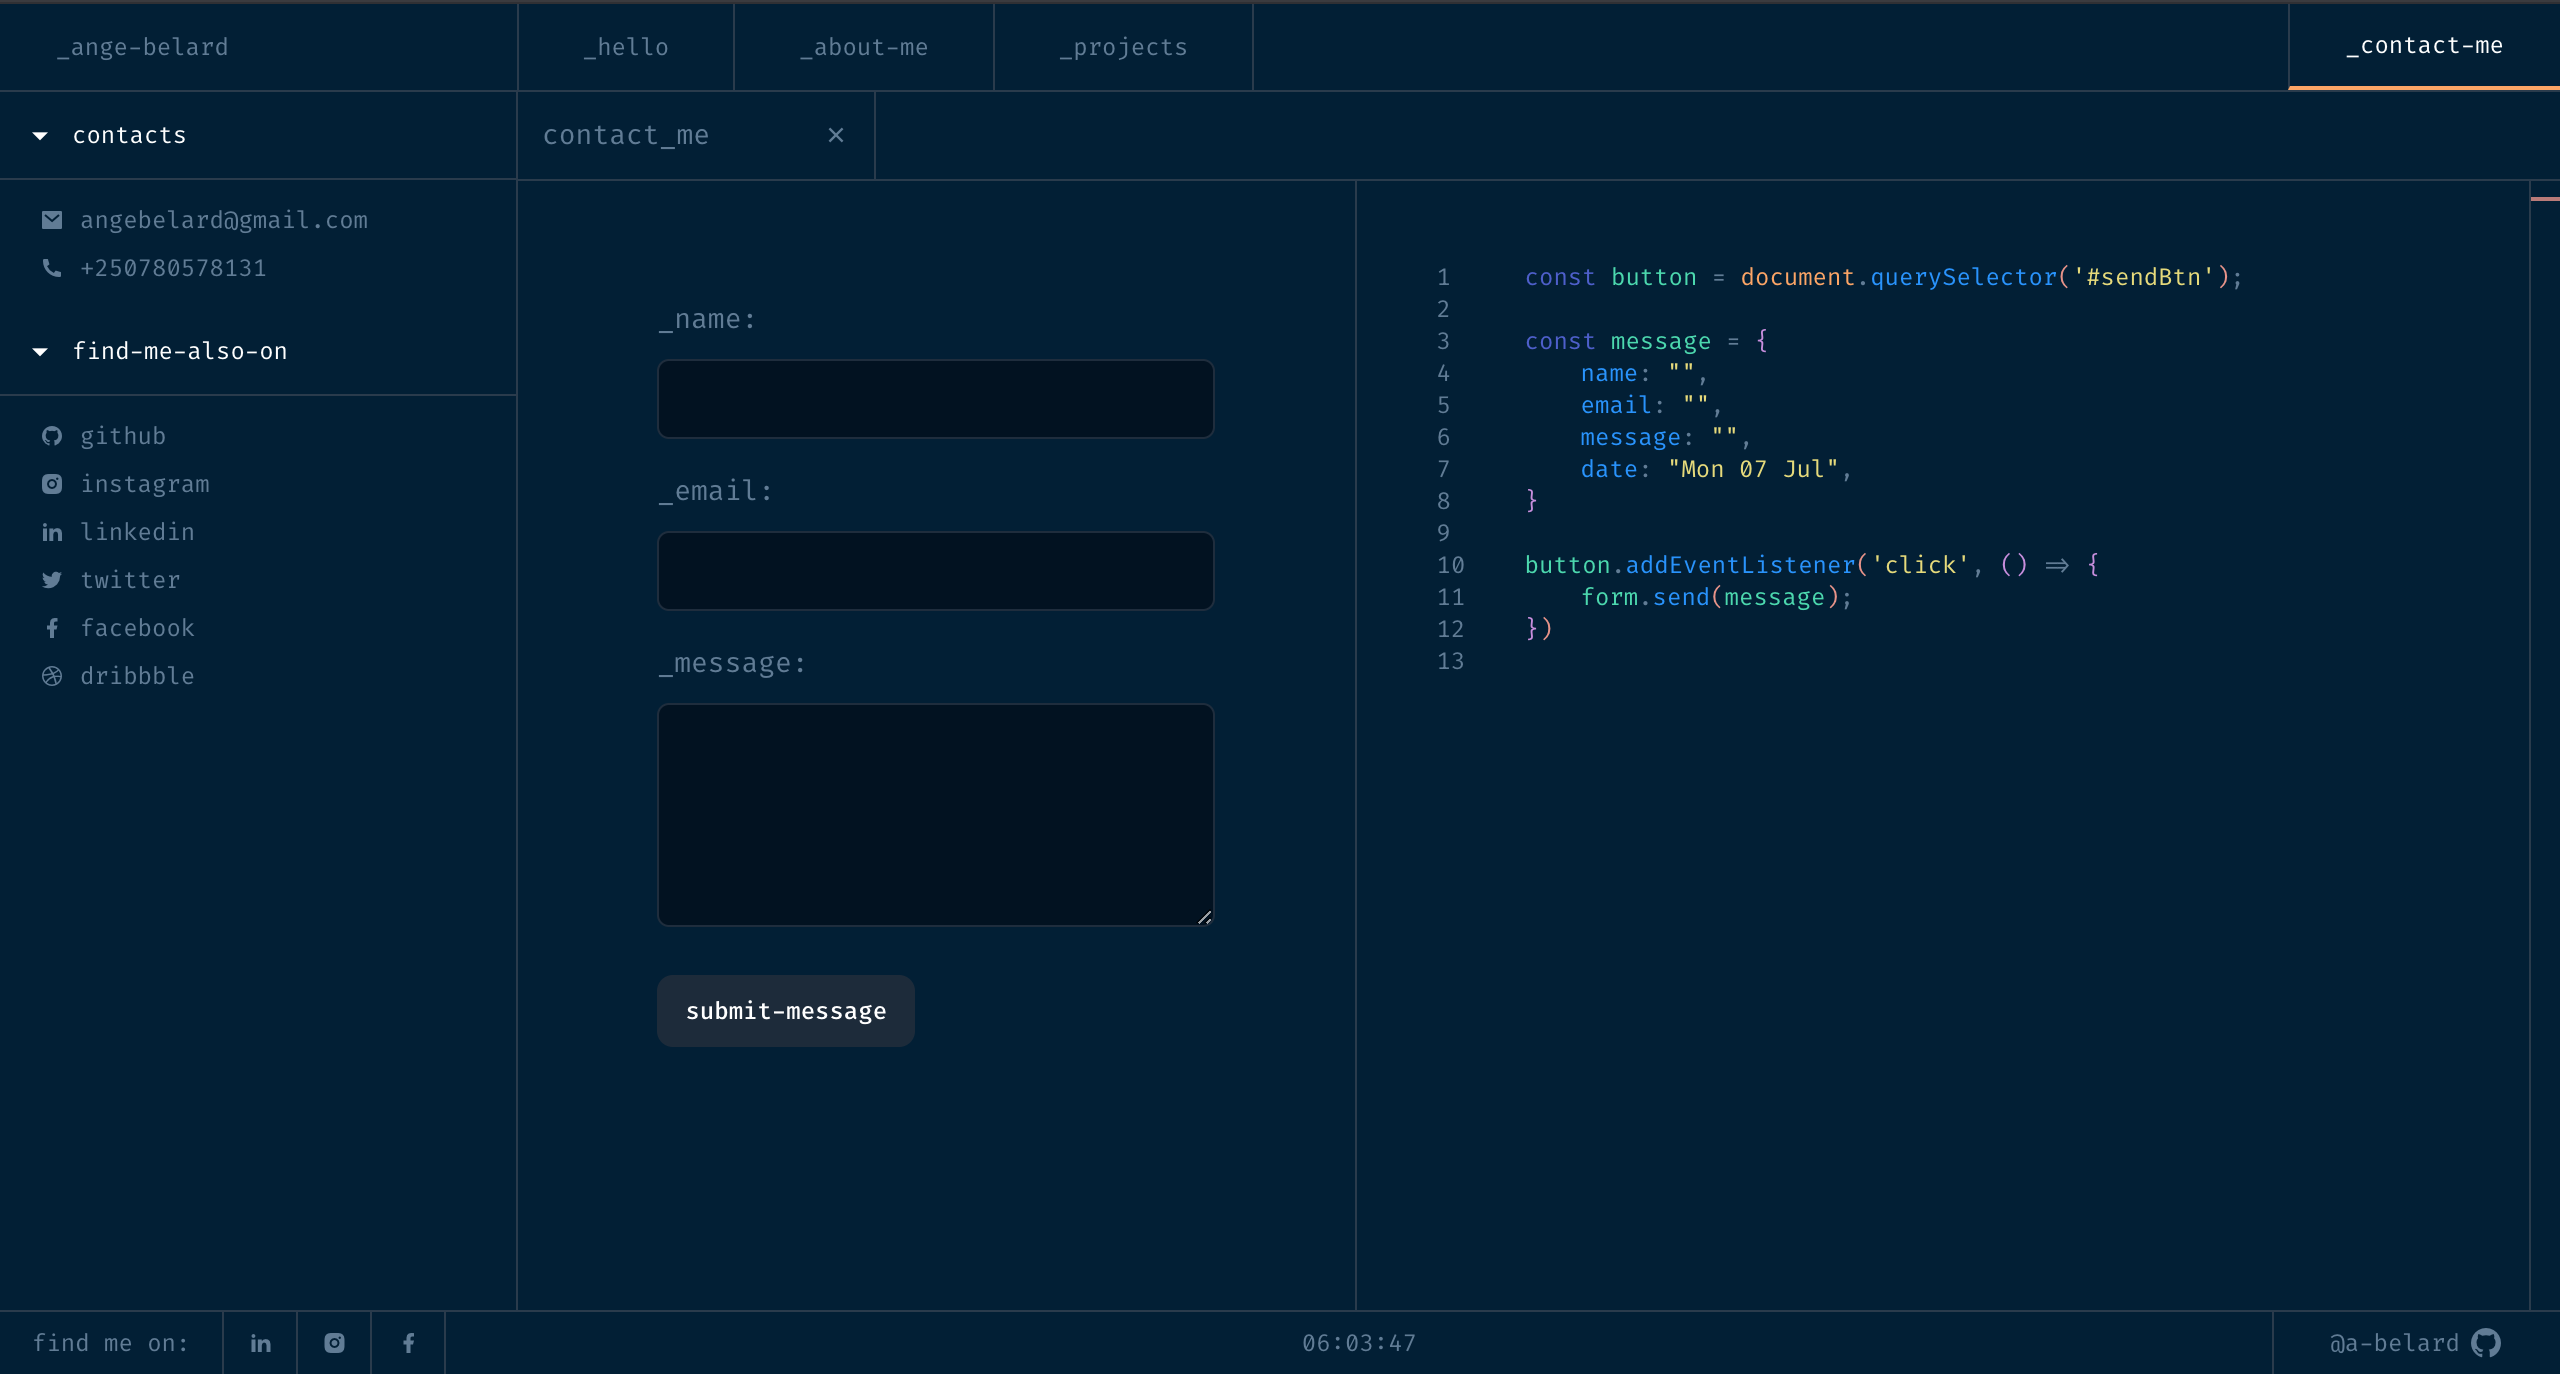The width and height of the screenshot is (2560, 1374).
Task: Go to the _hello tab
Action: coord(626,47)
